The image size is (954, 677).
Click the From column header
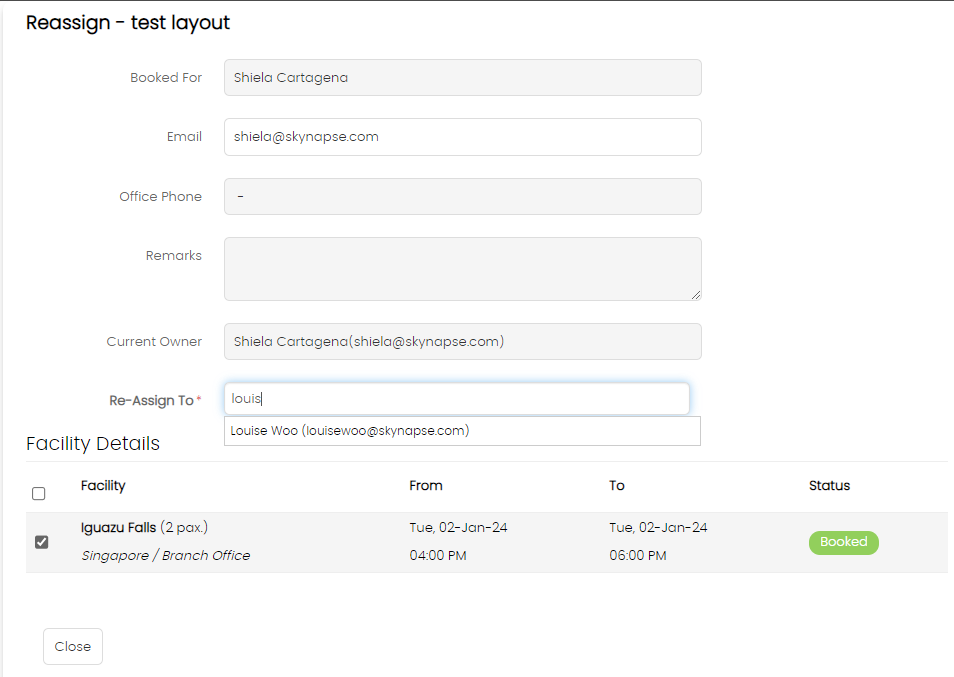(x=425, y=486)
